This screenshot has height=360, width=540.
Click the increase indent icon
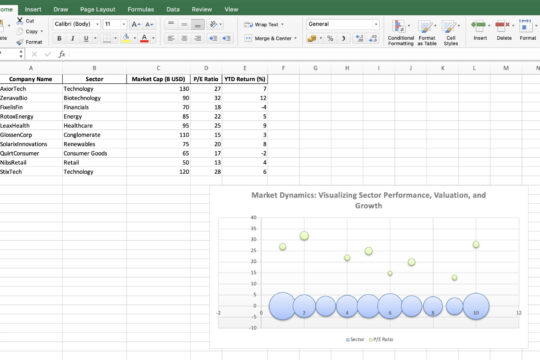tap(227, 38)
